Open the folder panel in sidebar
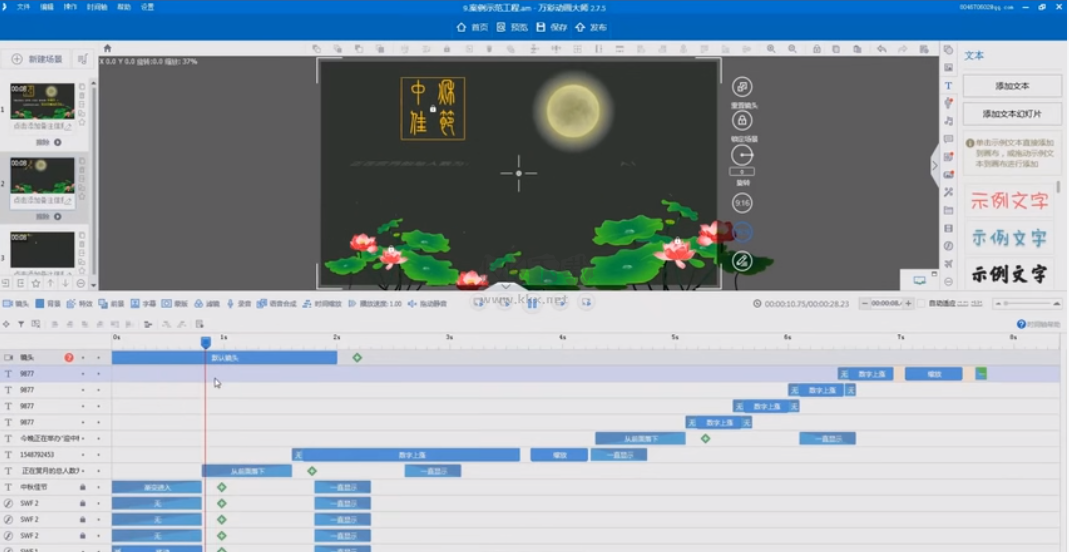 tap(948, 211)
